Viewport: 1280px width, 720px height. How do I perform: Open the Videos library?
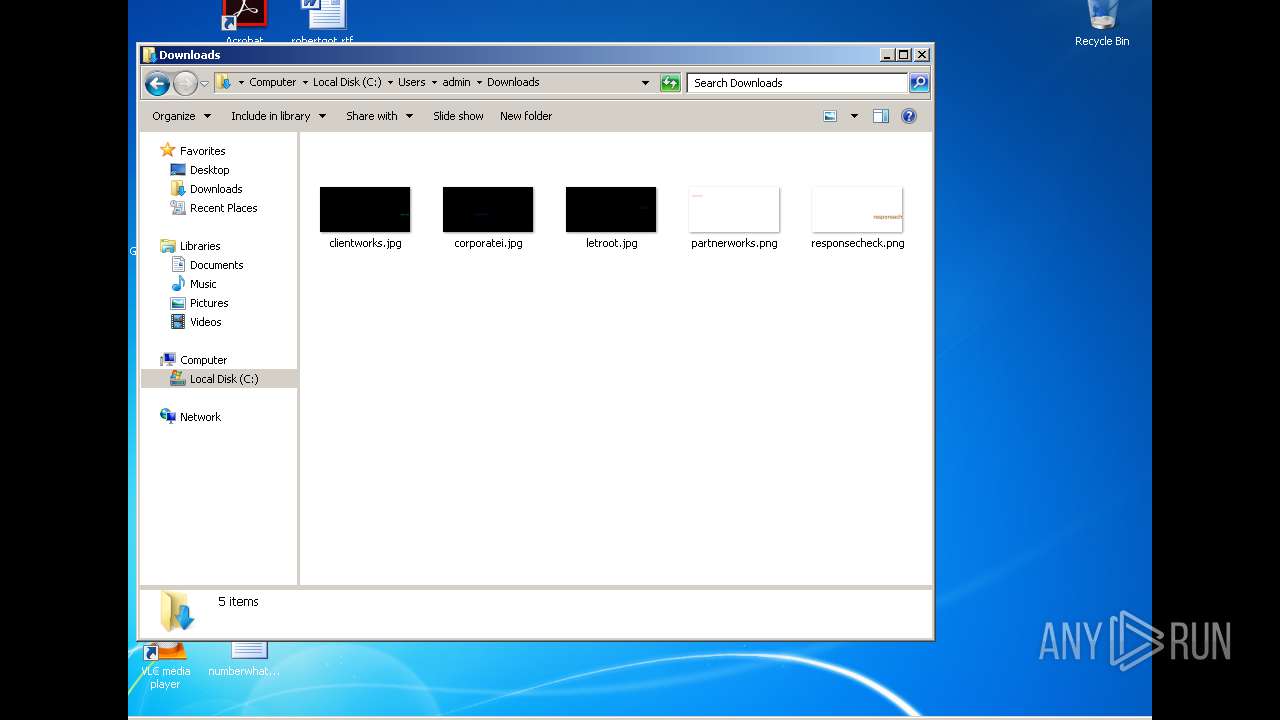(205, 322)
